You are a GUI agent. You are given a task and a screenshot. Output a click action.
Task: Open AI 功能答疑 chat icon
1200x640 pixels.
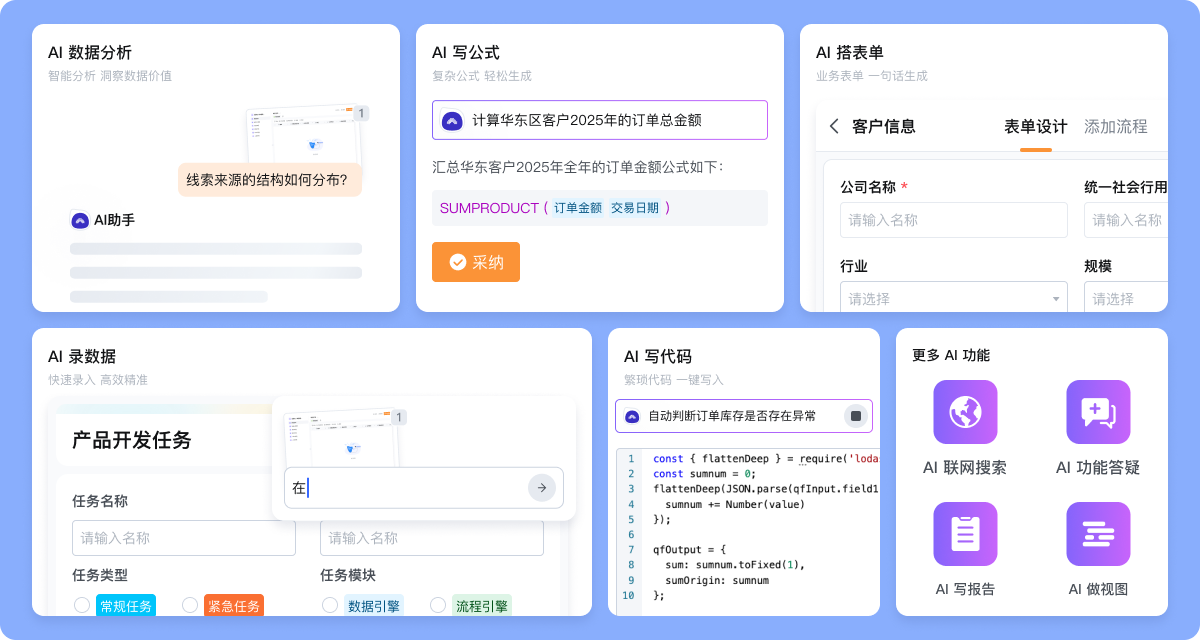(x=1097, y=411)
